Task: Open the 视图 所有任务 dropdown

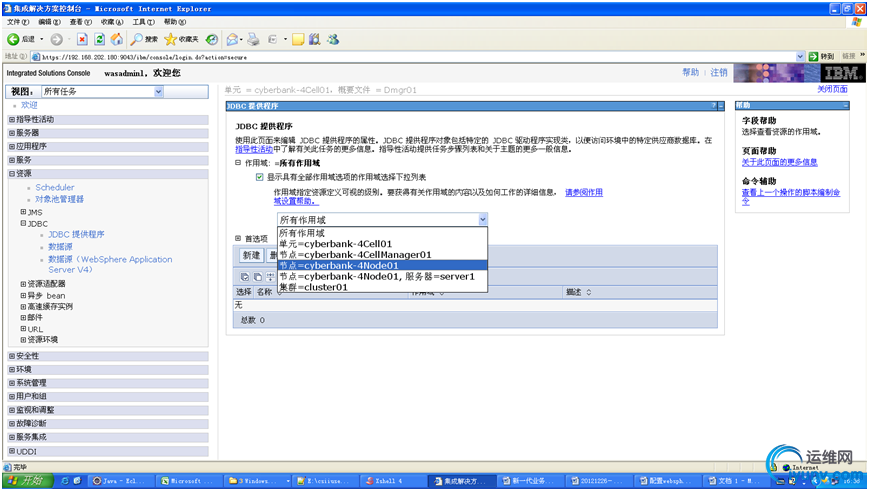Action: pos(159,91)
